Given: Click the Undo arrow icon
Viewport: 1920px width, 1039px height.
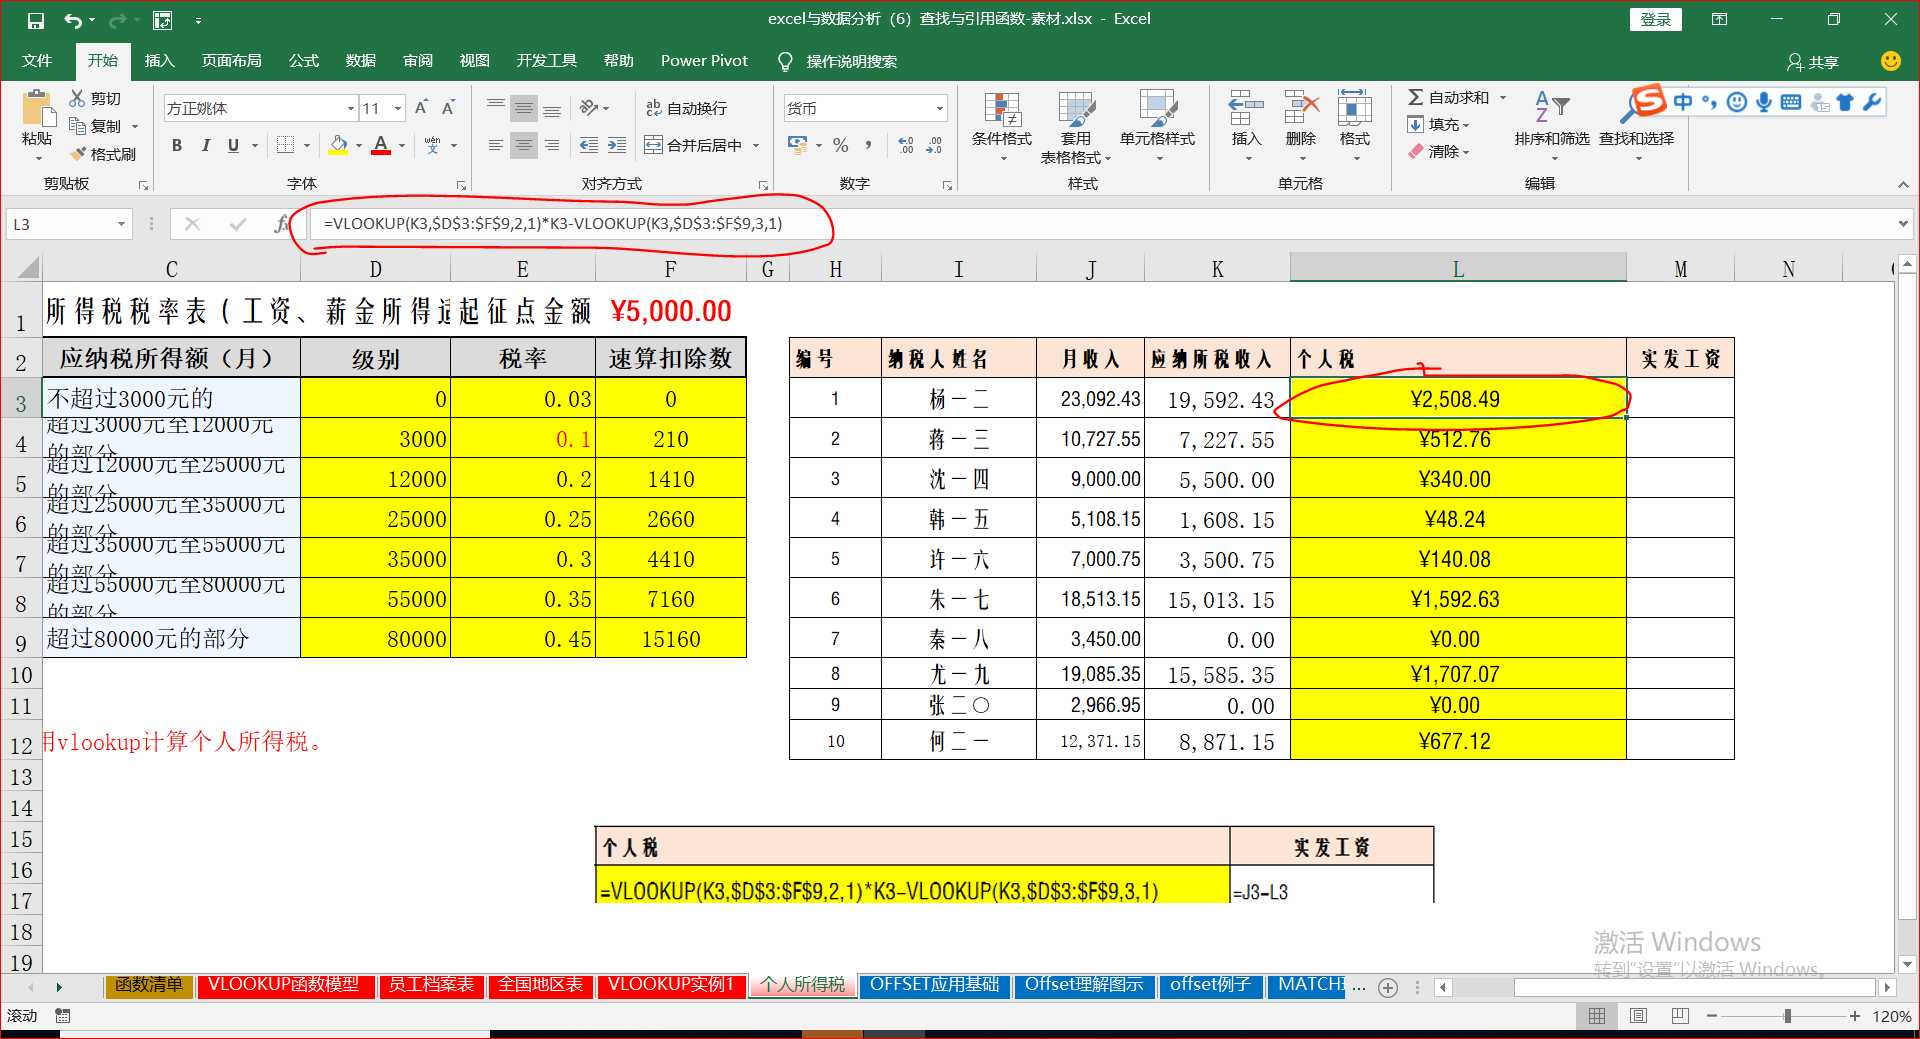Looking at the screenshot, I should point(73,20).
